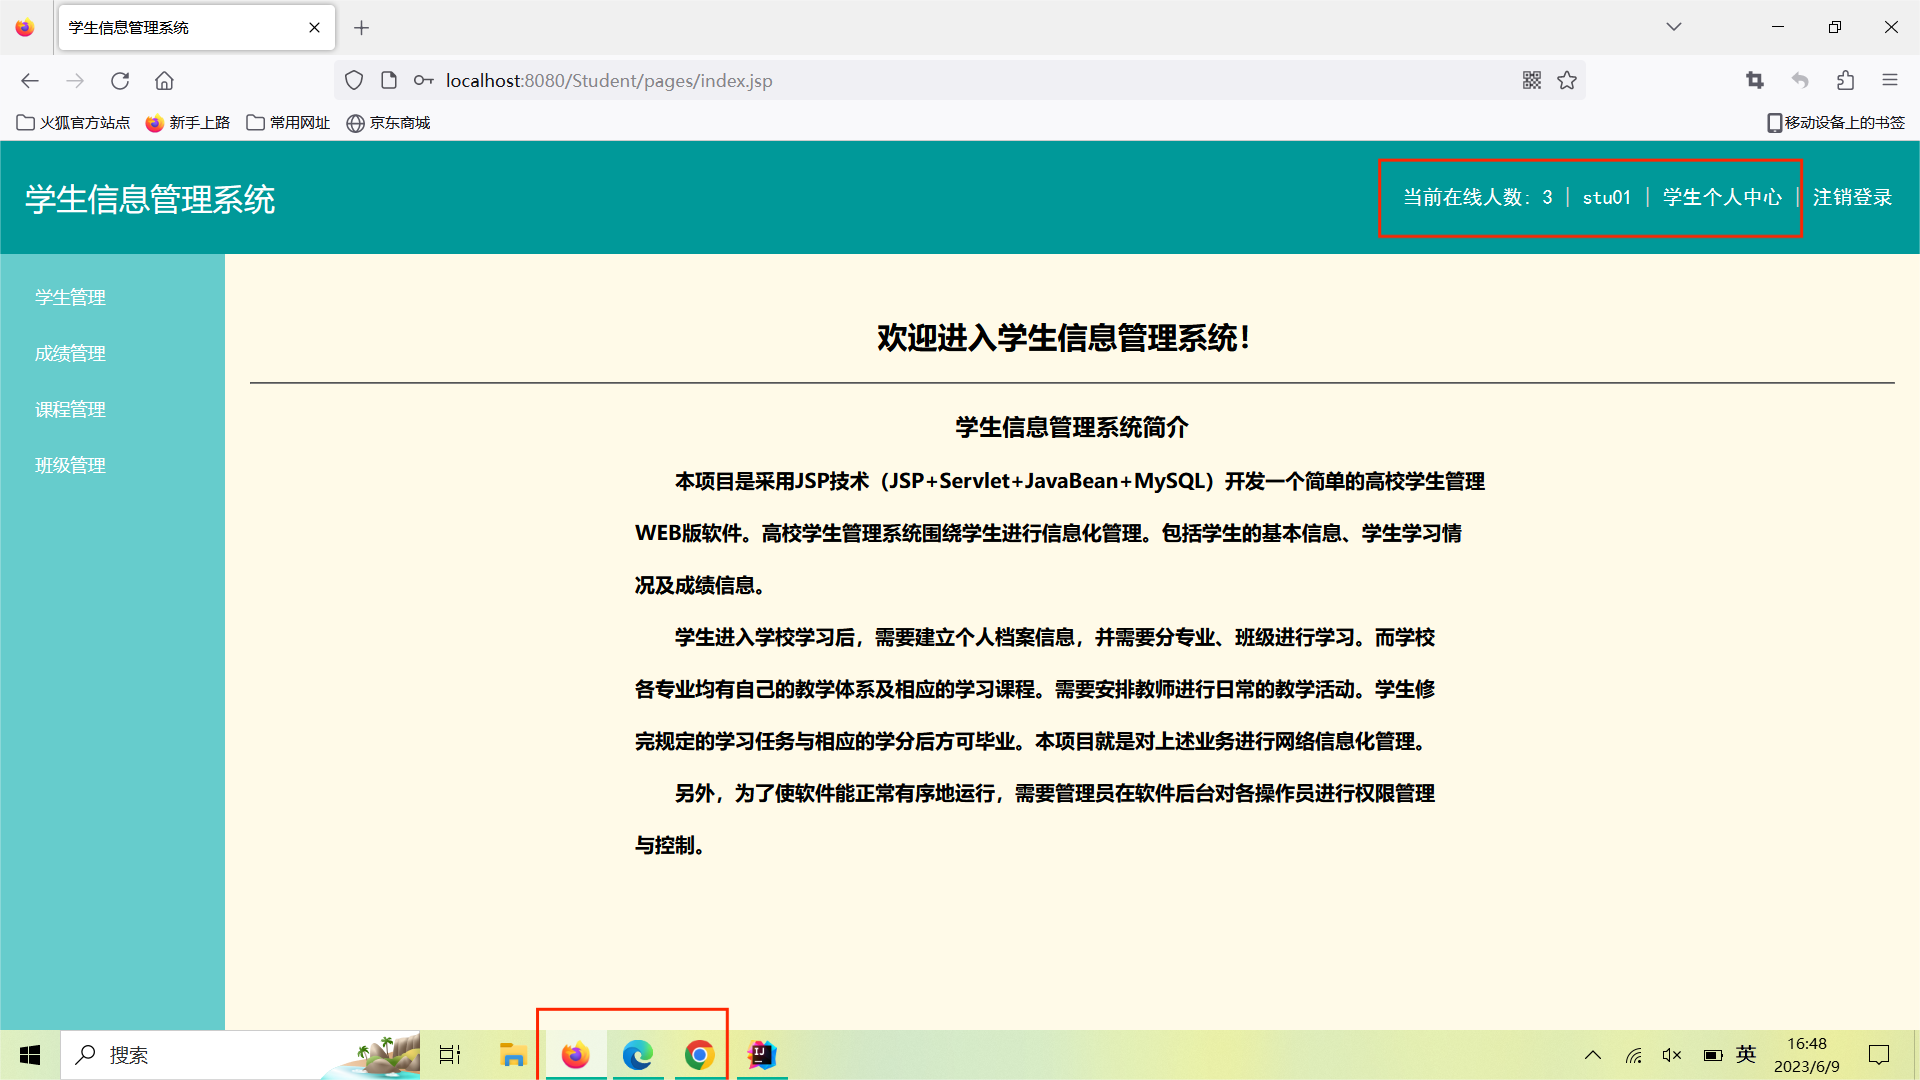This screenshot has width=1920, height=1080.
Task: Open Task View on the taskbar
Action: 450,1055
